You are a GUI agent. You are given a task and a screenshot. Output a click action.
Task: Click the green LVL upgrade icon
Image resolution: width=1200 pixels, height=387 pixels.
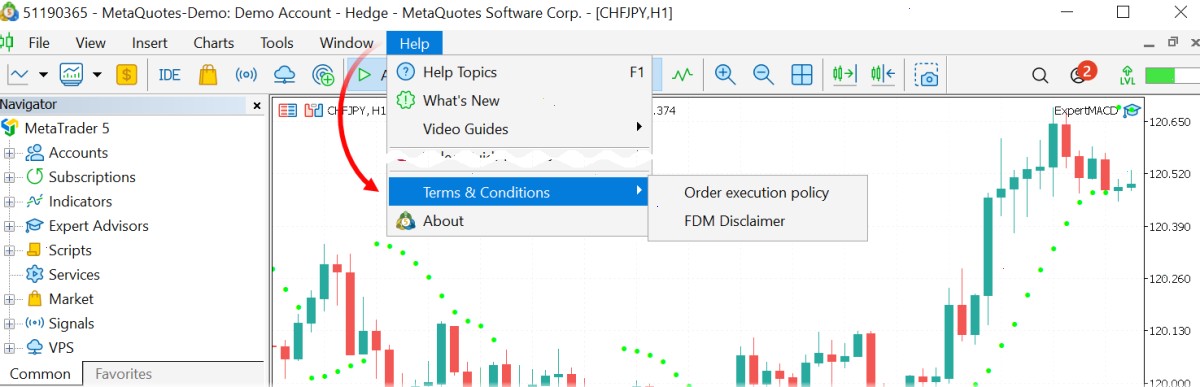[x=1127, y=75]
